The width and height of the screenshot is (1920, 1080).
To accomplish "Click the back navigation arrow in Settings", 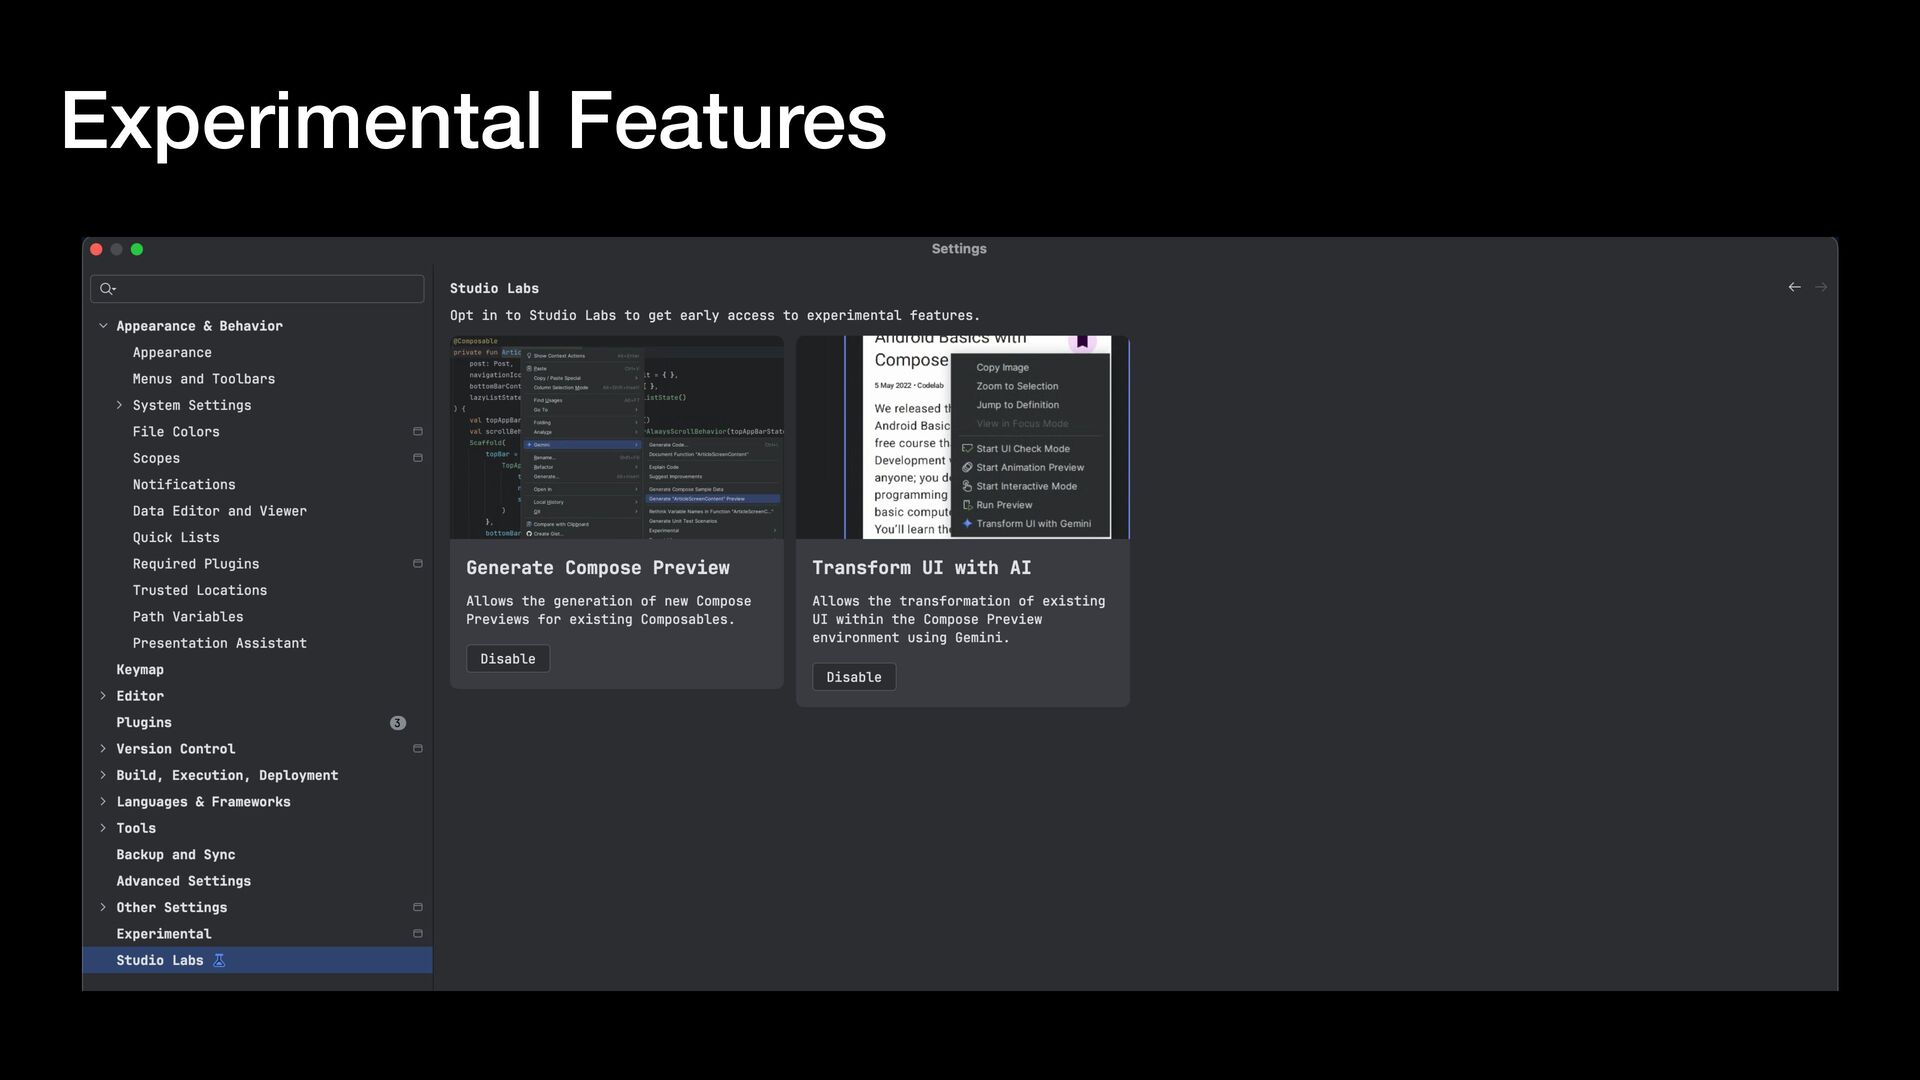I will pos(1794,287).
